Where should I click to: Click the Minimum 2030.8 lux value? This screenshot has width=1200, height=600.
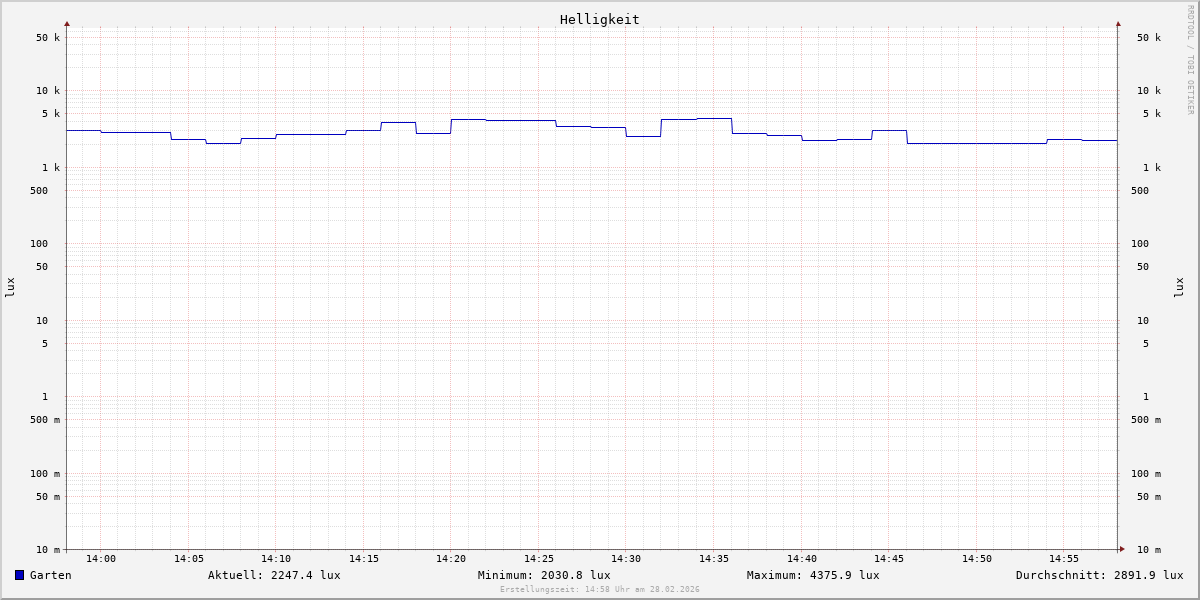[544, 575]
